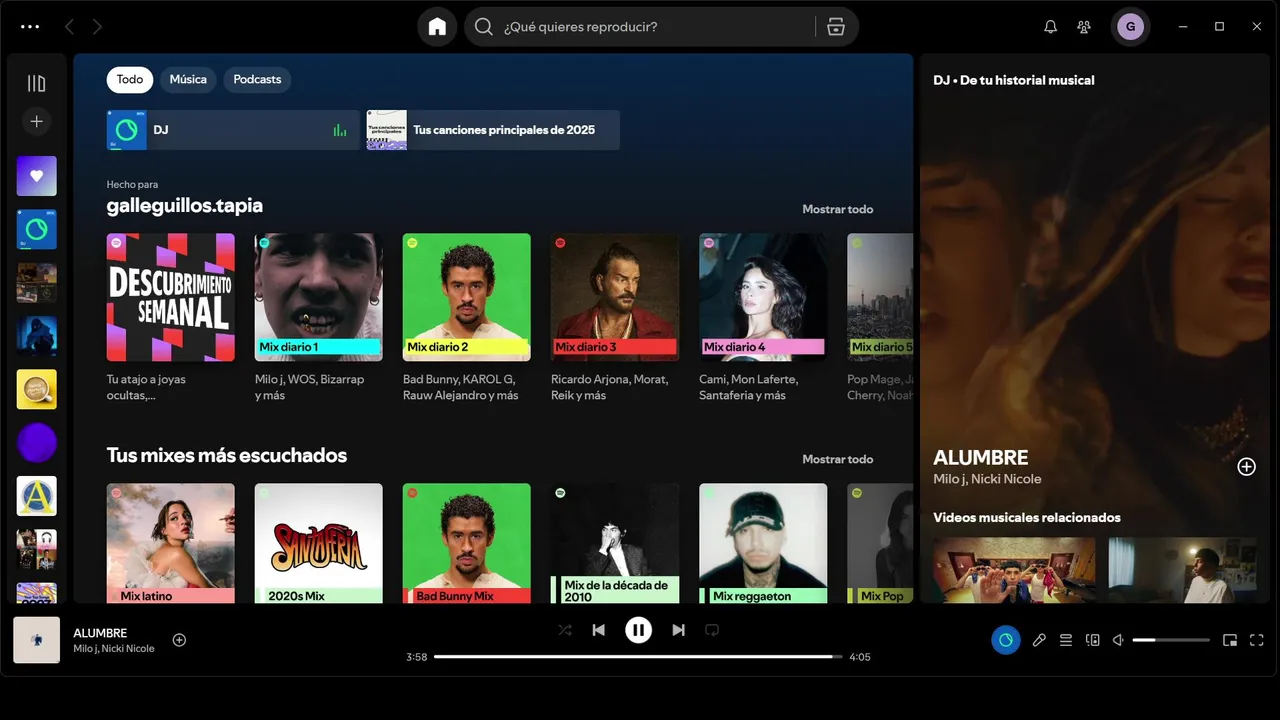Open Liked Songs heart playlist
Image resolution: width=1280 pixels, height=720 pixels.
tap(37, 176)
